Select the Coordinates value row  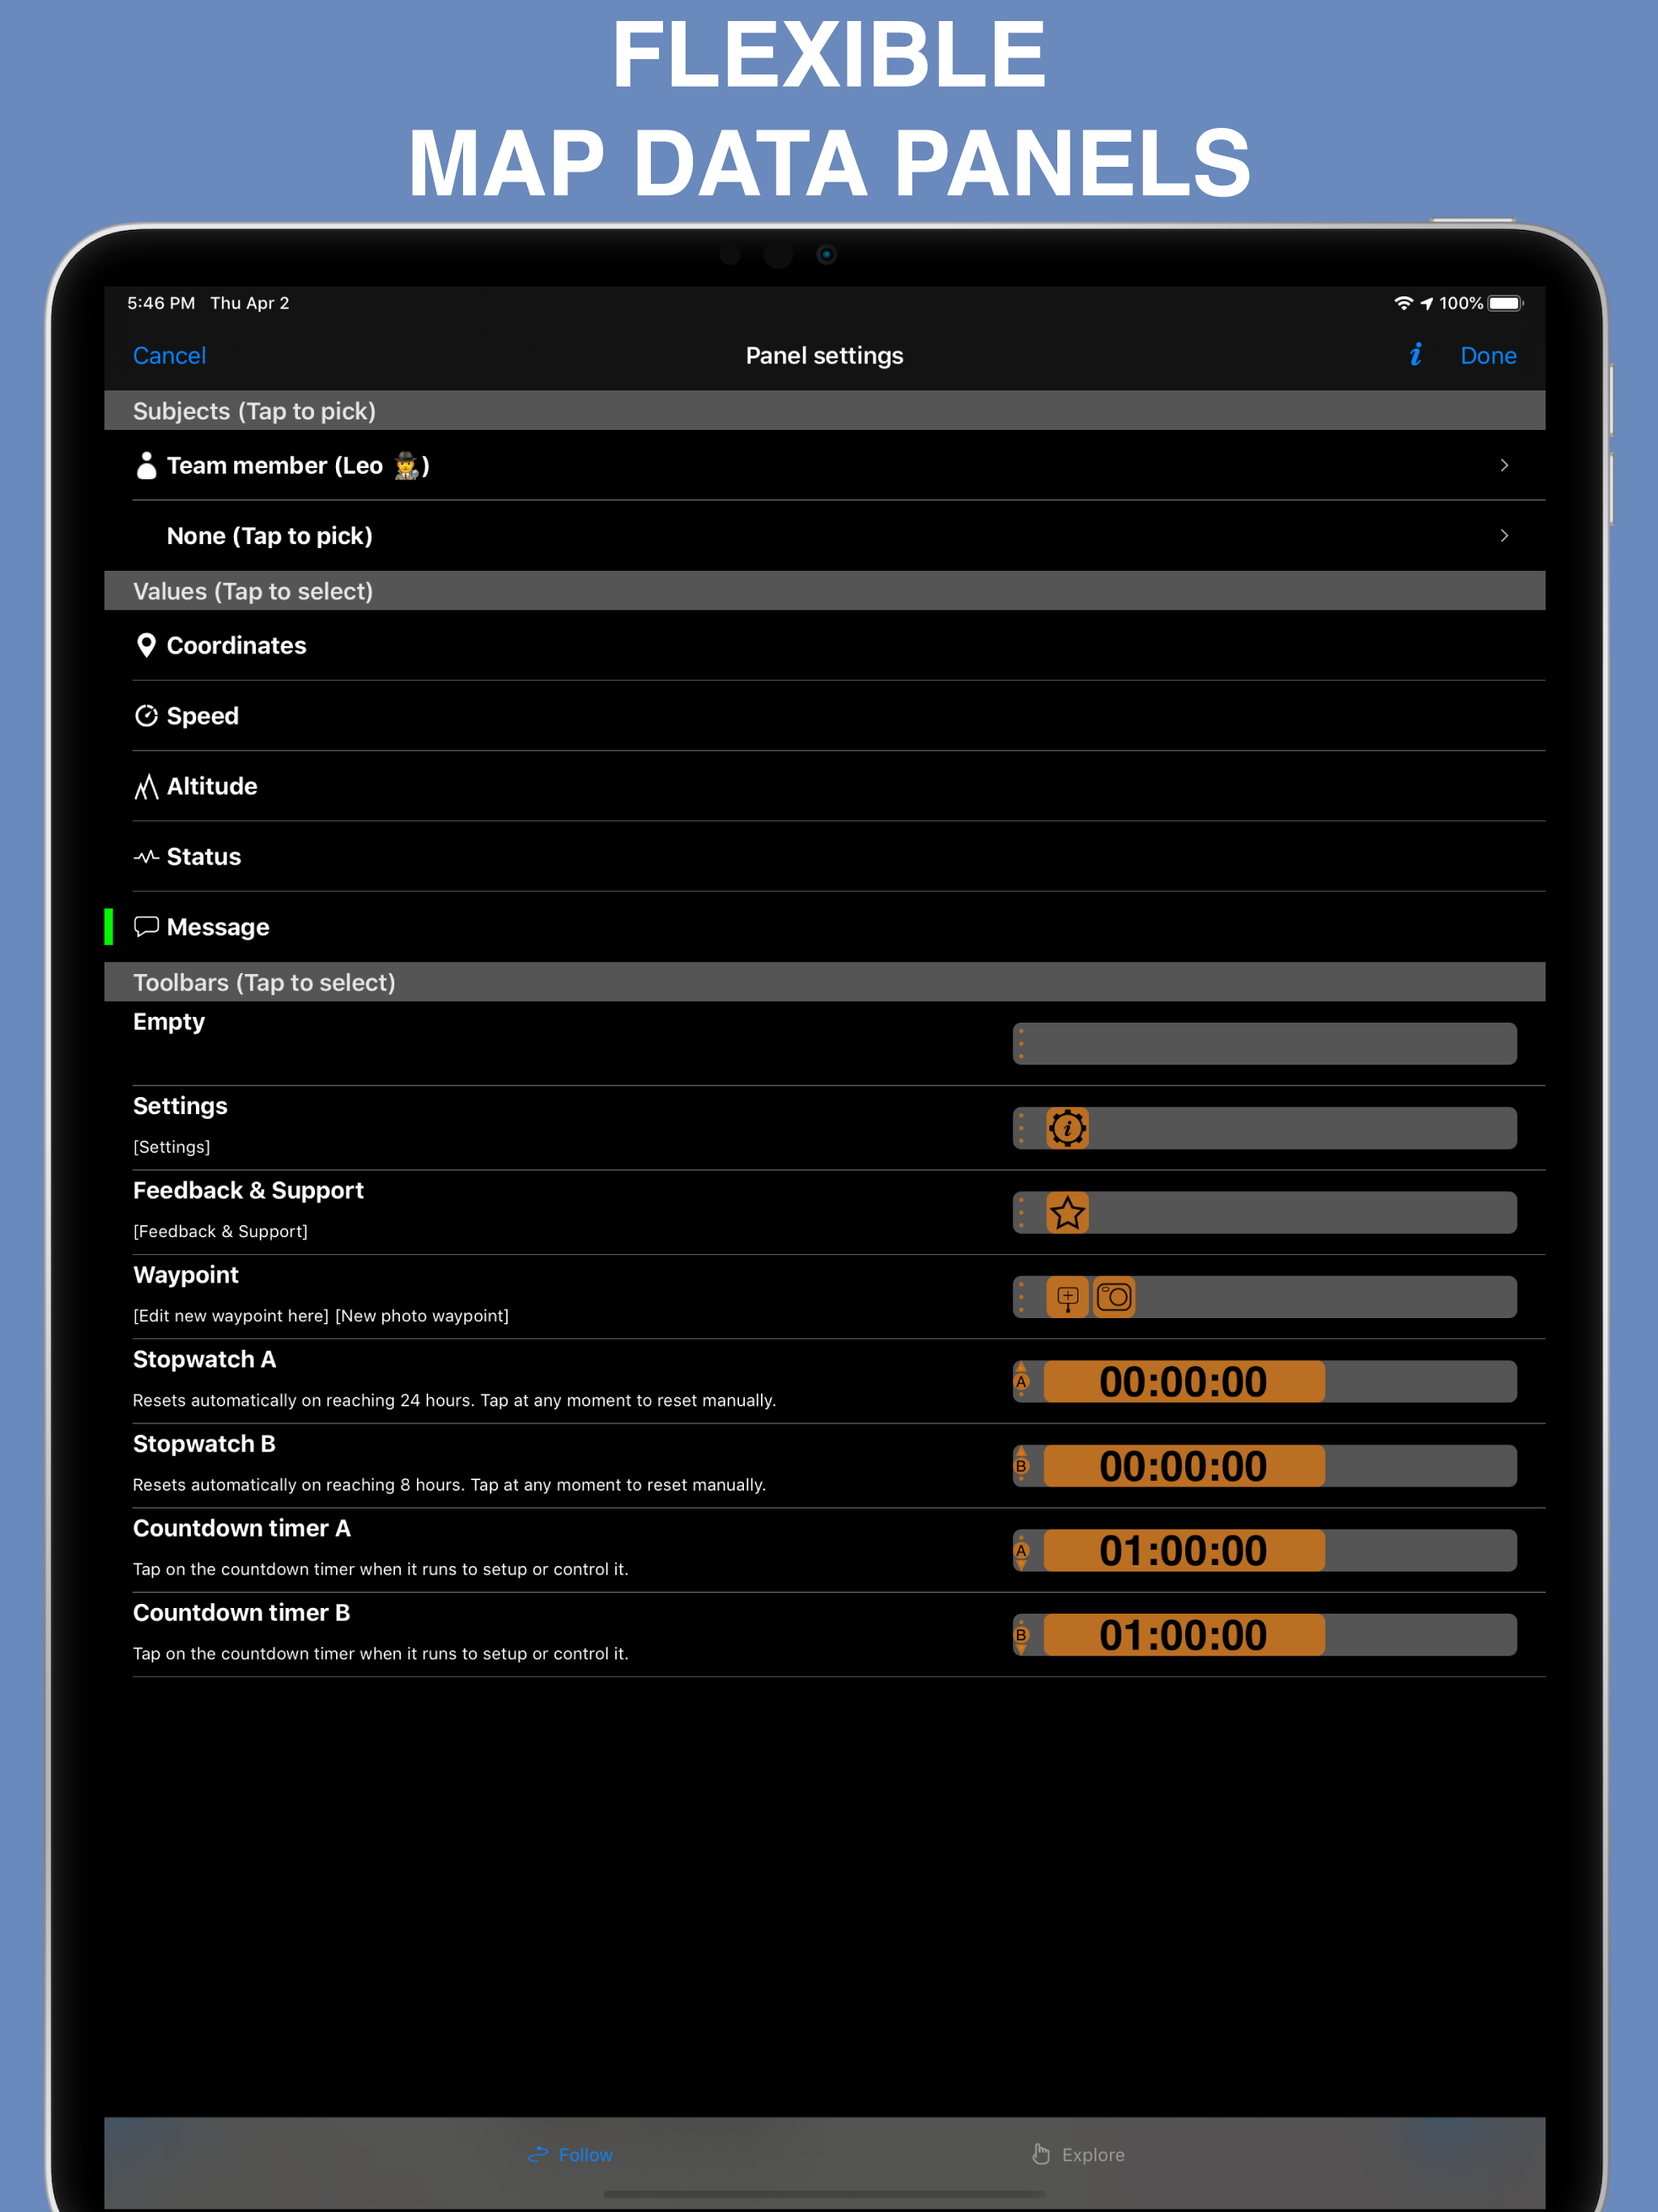click(x=825, y=646)
